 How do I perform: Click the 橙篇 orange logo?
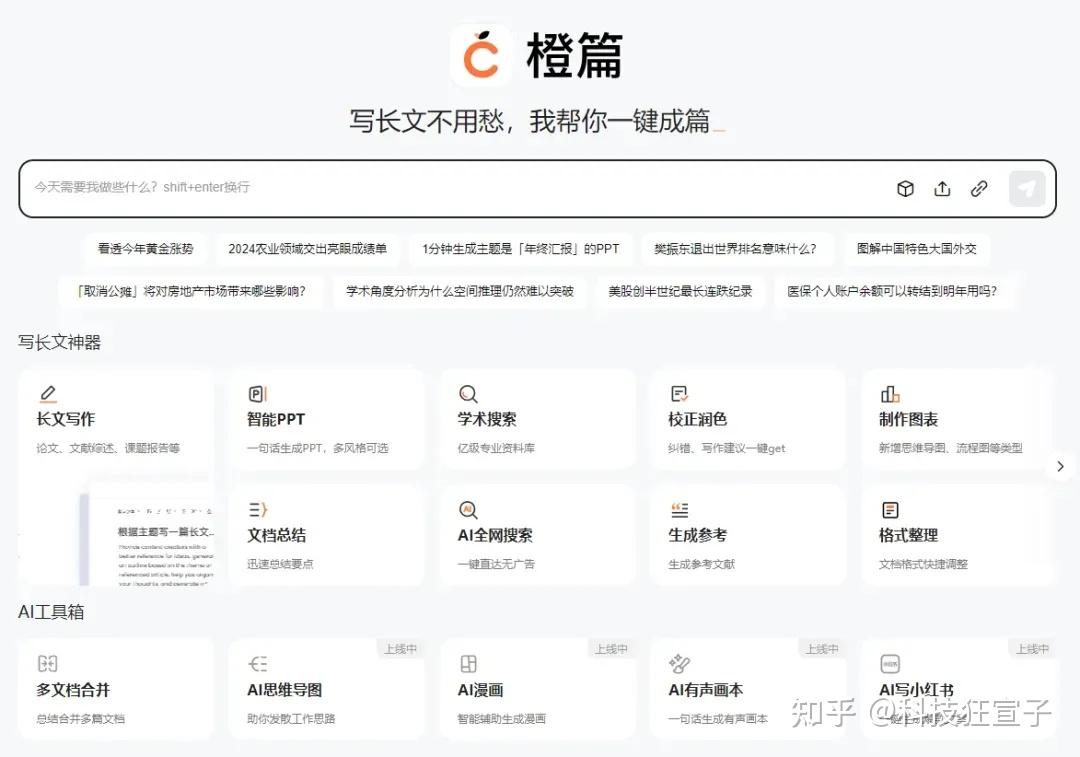click(481, 56)
